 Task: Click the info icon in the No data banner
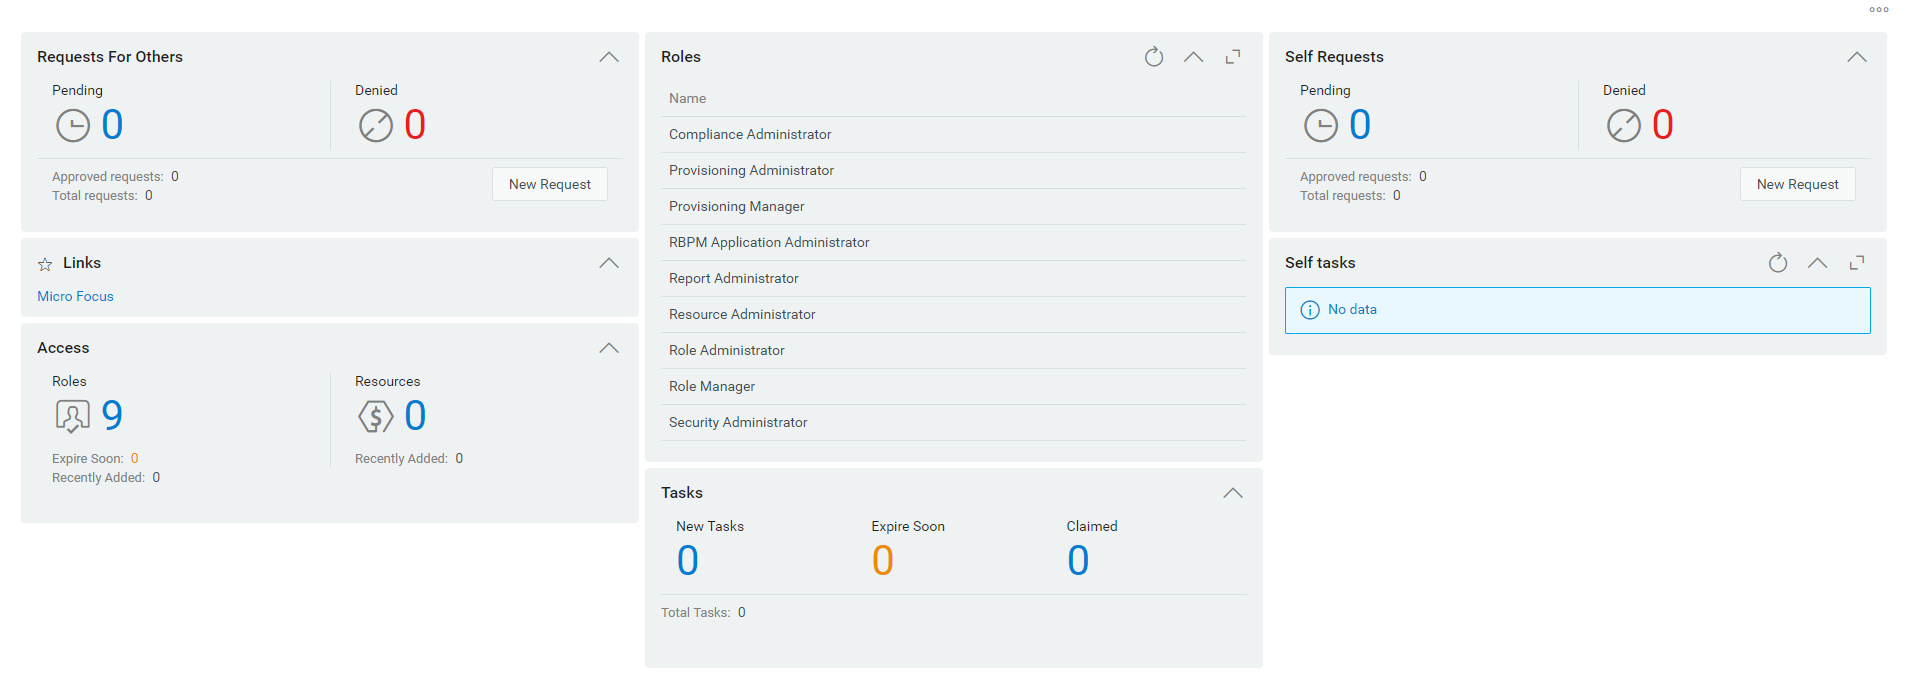1310,310
